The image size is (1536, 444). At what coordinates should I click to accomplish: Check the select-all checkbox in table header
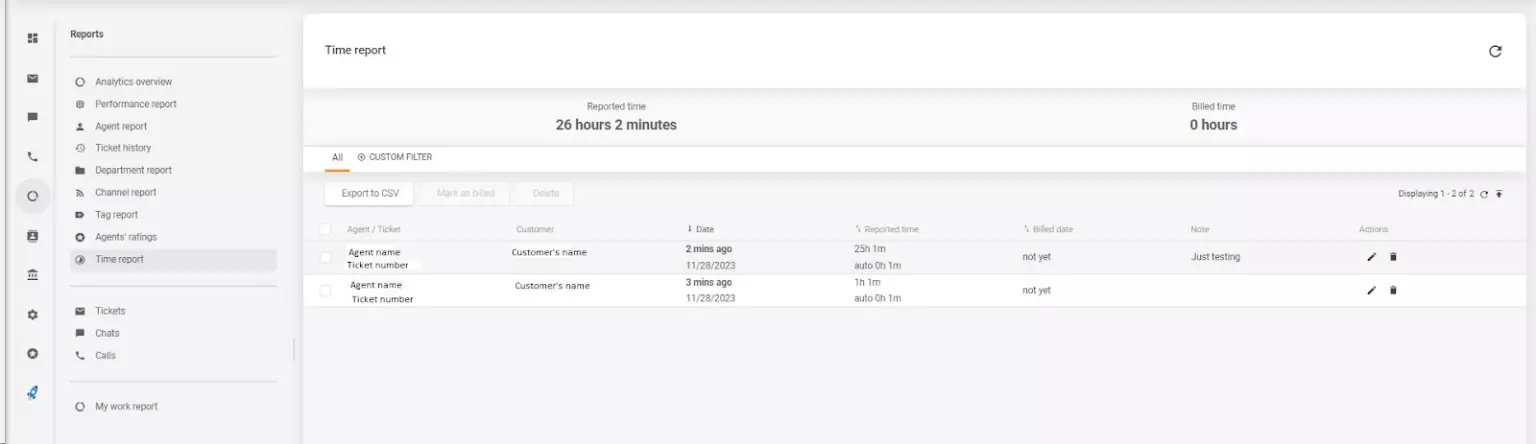pyautogui.click(x=325, y=229)
